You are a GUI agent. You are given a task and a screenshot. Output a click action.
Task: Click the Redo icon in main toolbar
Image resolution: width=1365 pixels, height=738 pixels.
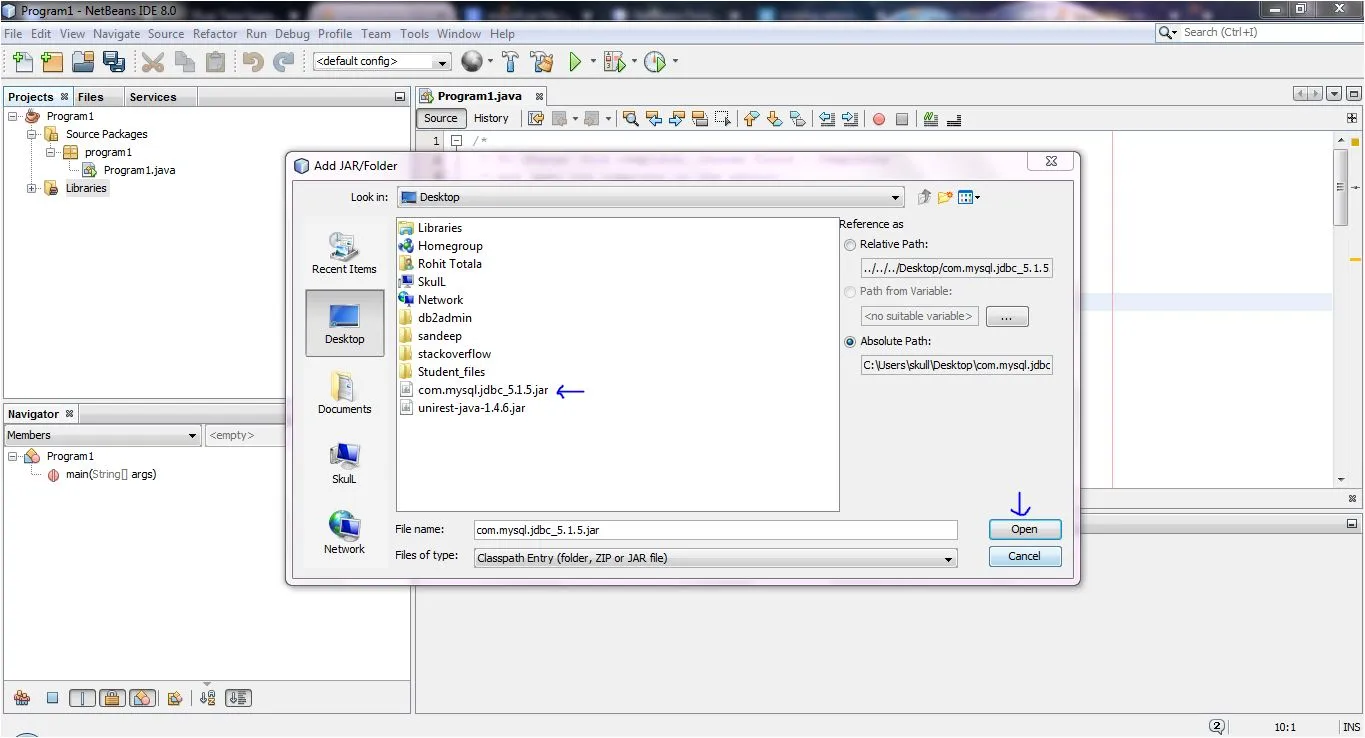tap(284, 62)
